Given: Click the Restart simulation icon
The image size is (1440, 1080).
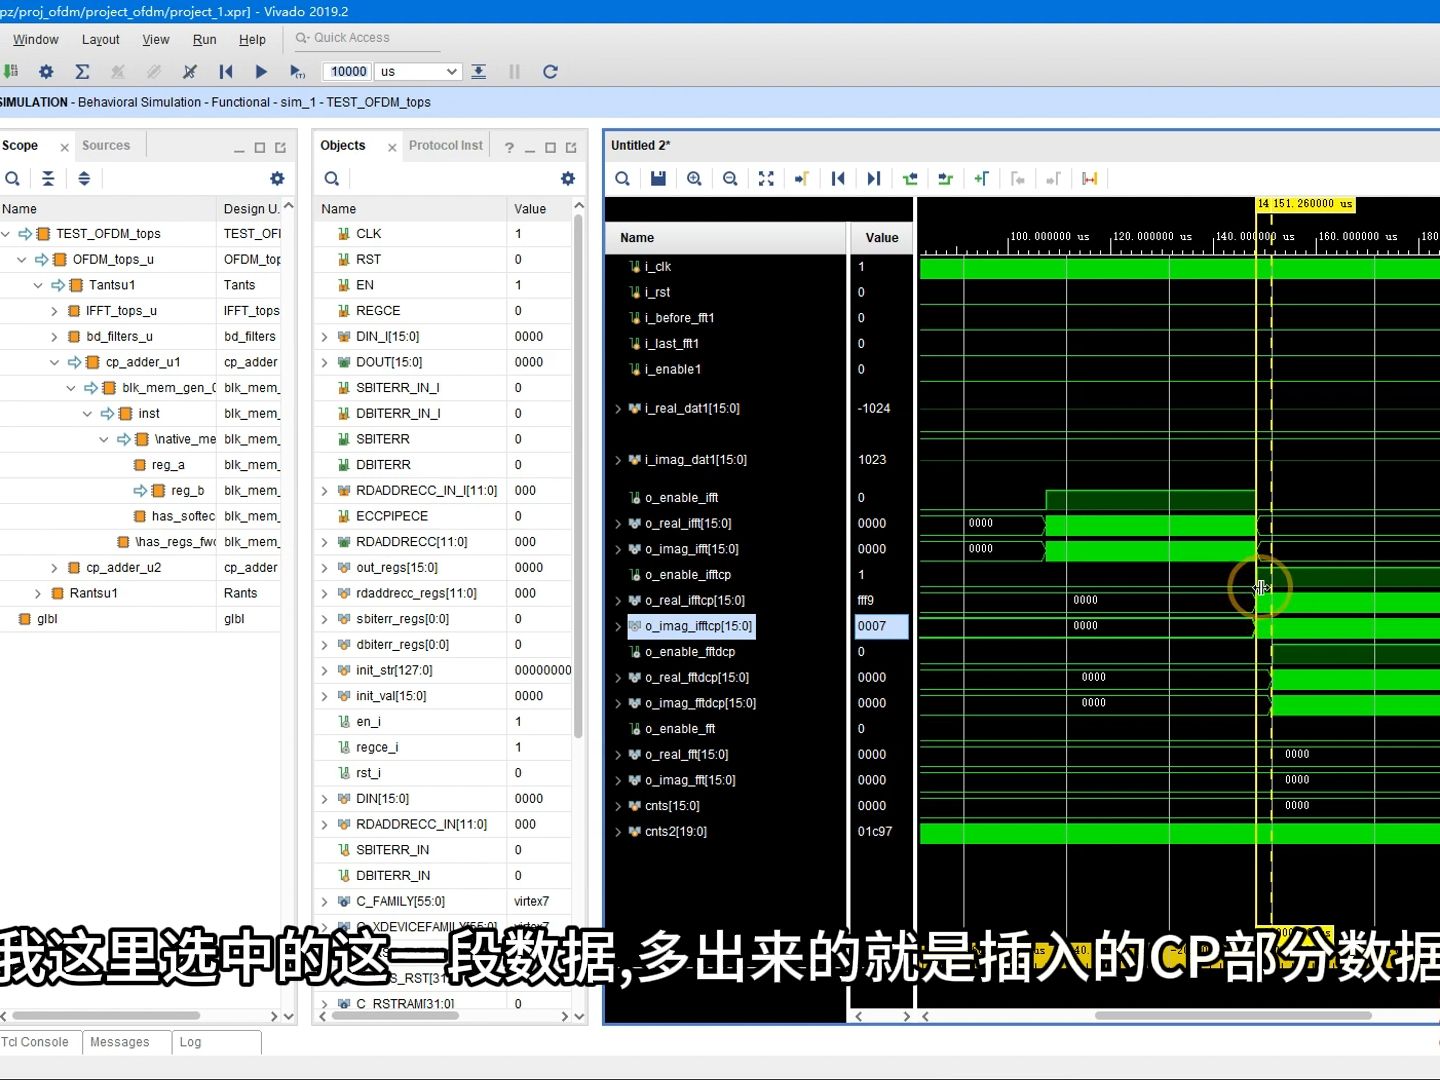Looking at the screenshot, I should (x=226, y=71).
